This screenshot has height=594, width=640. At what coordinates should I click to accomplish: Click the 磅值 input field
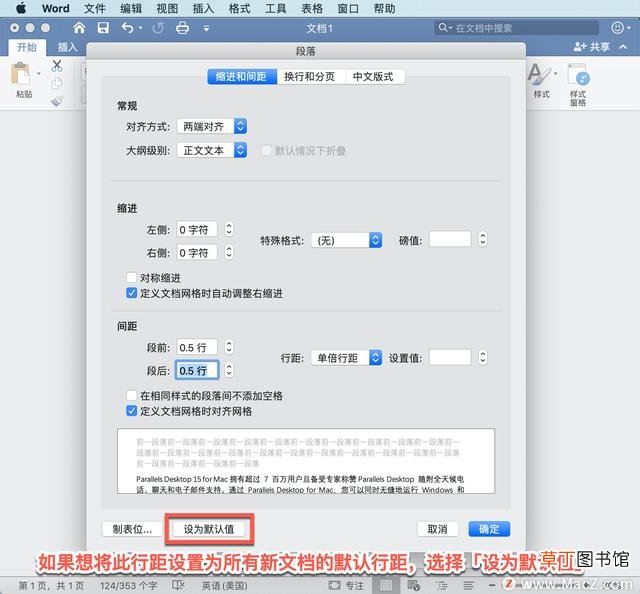tap(450, 239)
